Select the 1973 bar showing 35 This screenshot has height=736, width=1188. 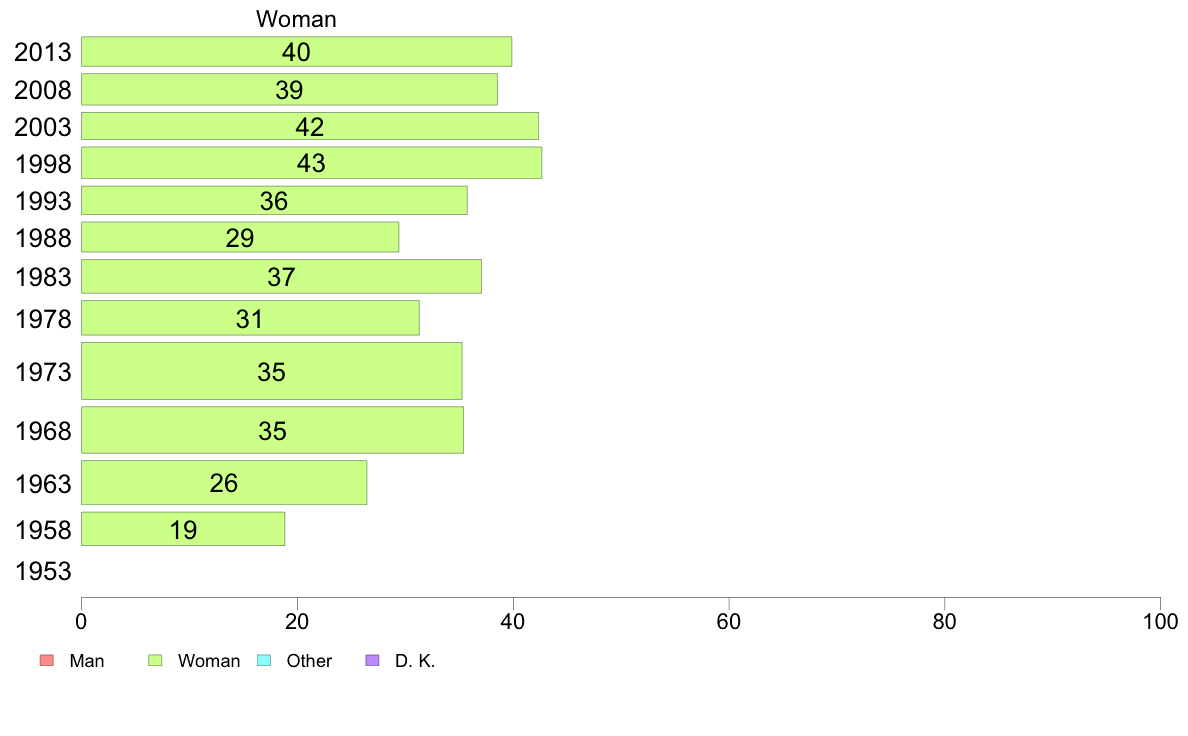point(271,371)
